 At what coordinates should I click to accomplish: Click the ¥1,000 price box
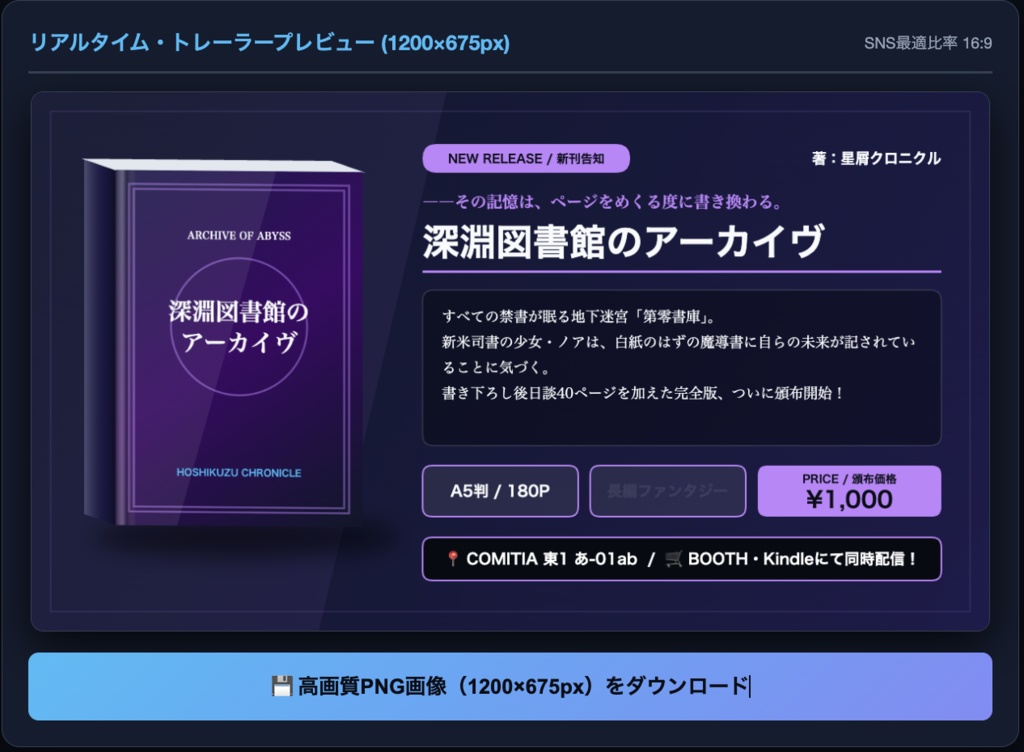[849, 491]
